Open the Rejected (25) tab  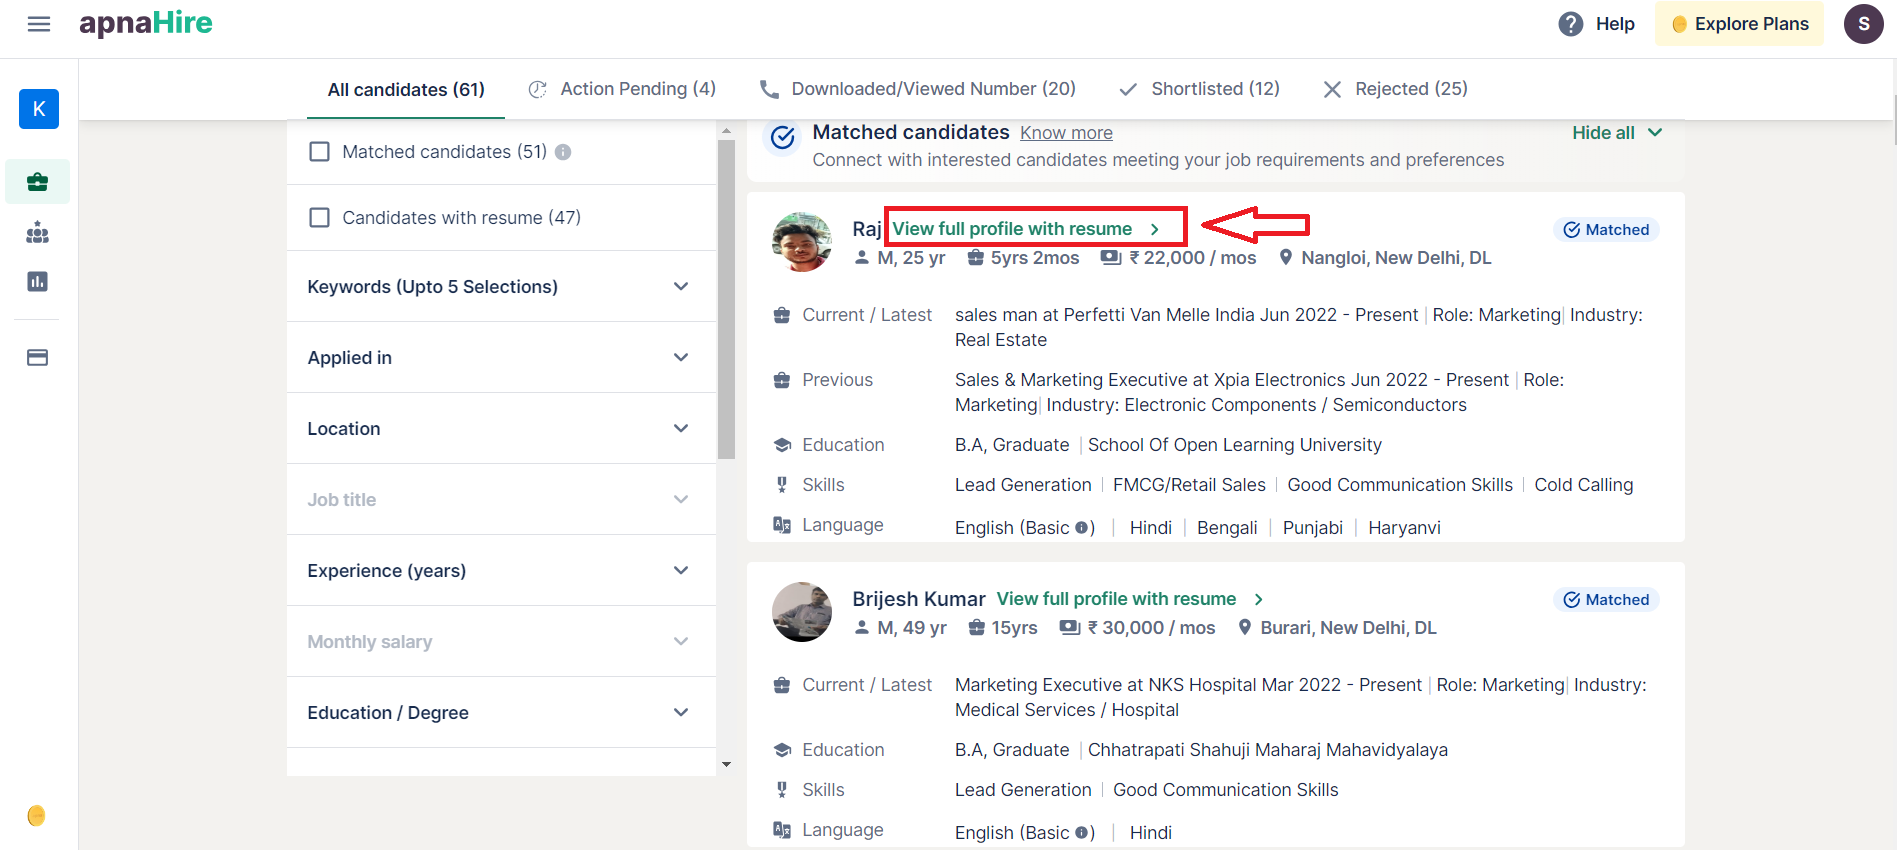click(x=1395, y=89)
